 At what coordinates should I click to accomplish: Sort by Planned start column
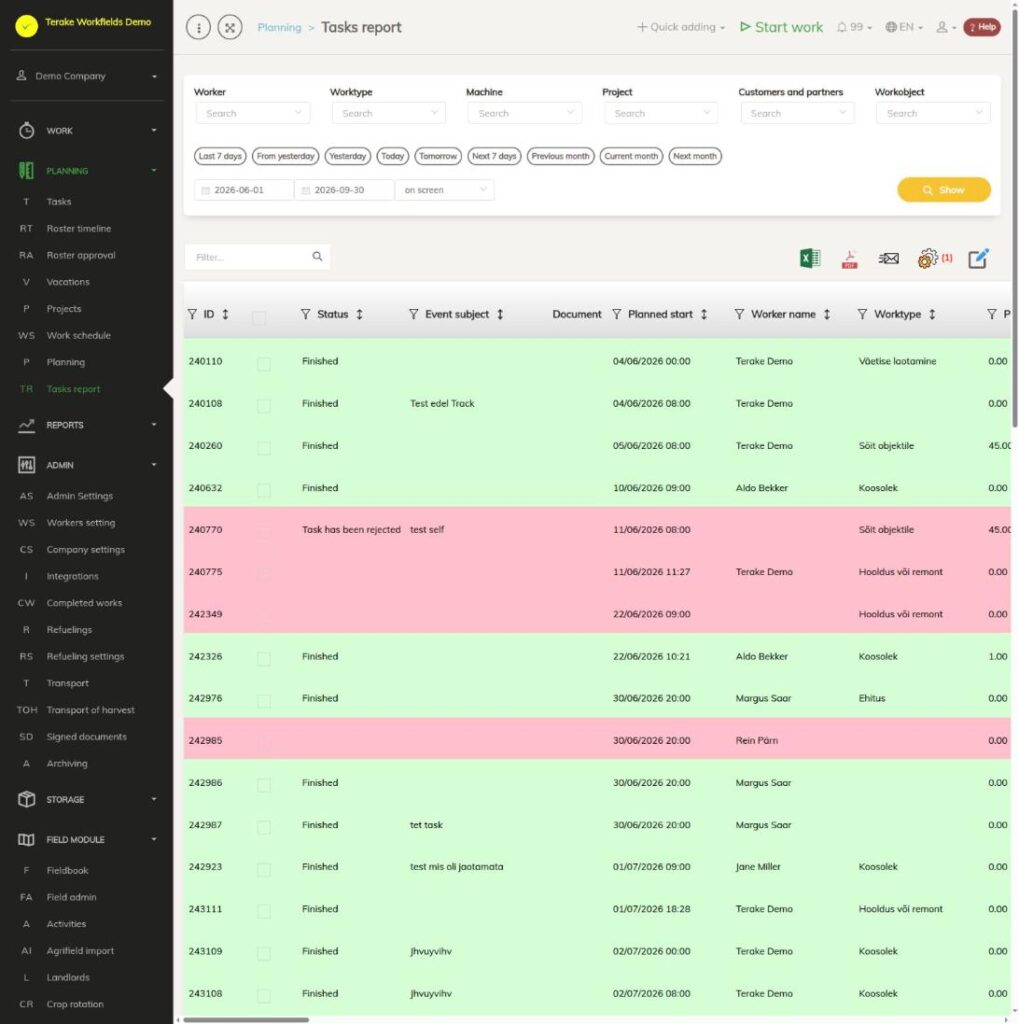pyautogui.click(x=704, y=314)
